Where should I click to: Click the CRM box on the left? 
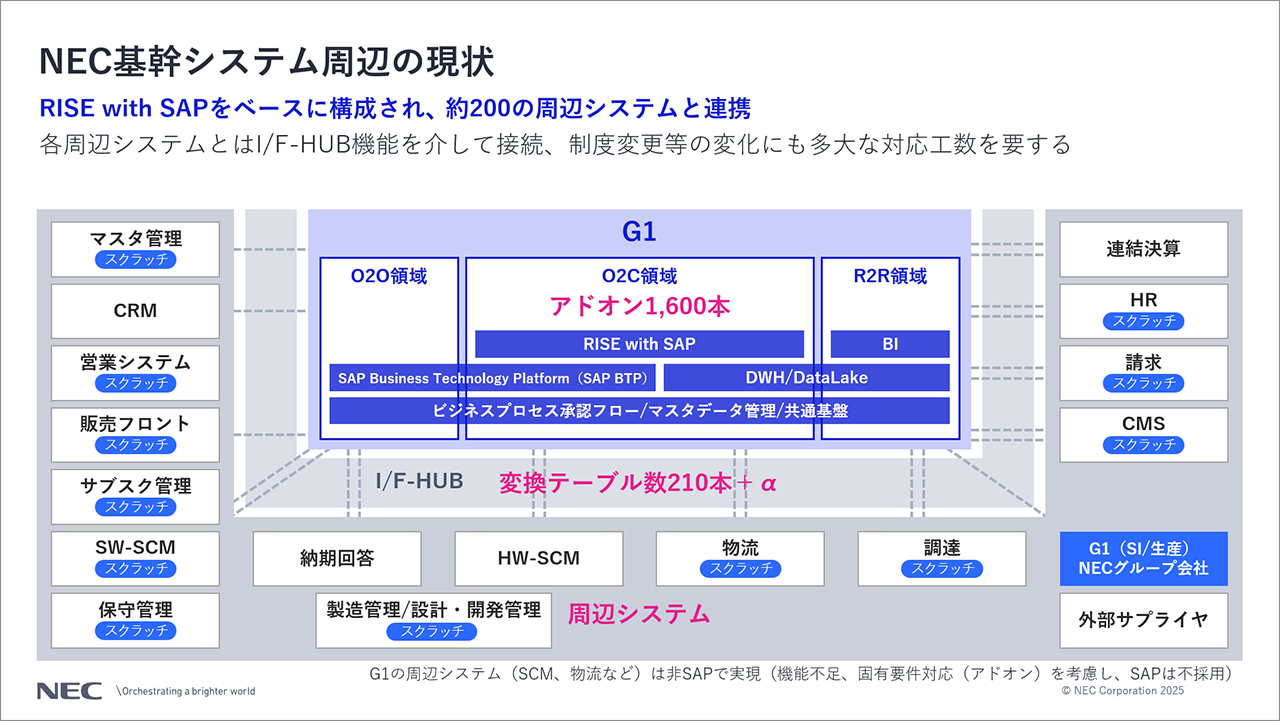(135, 311)
